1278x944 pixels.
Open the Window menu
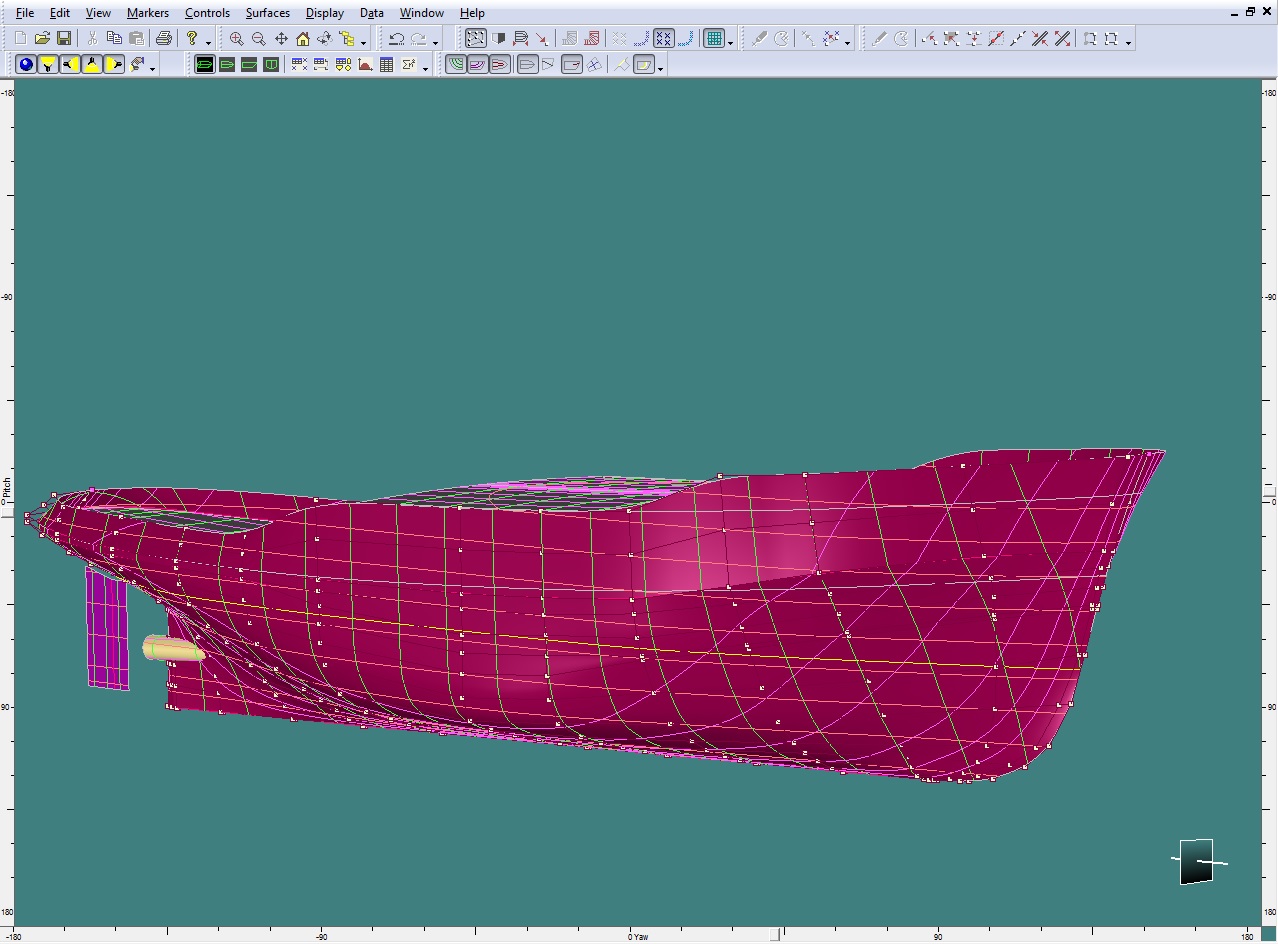pyautogui.click(x=422, y=13)
